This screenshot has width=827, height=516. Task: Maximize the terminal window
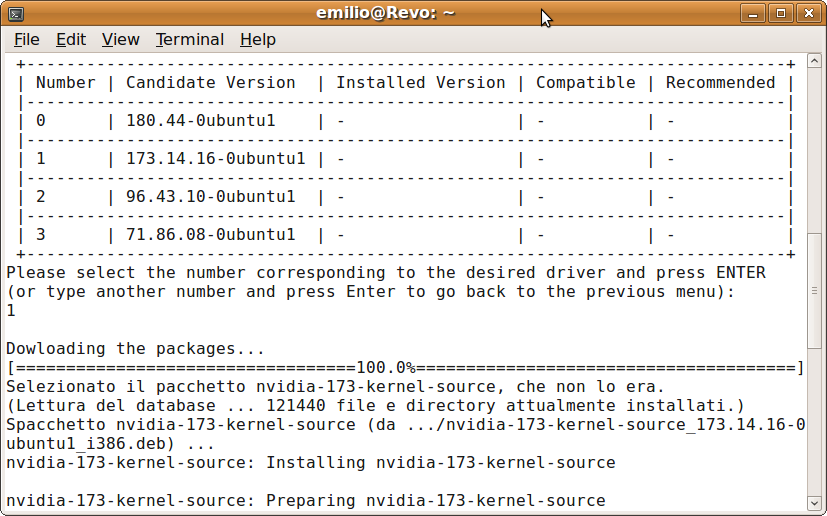coord(781,13)
